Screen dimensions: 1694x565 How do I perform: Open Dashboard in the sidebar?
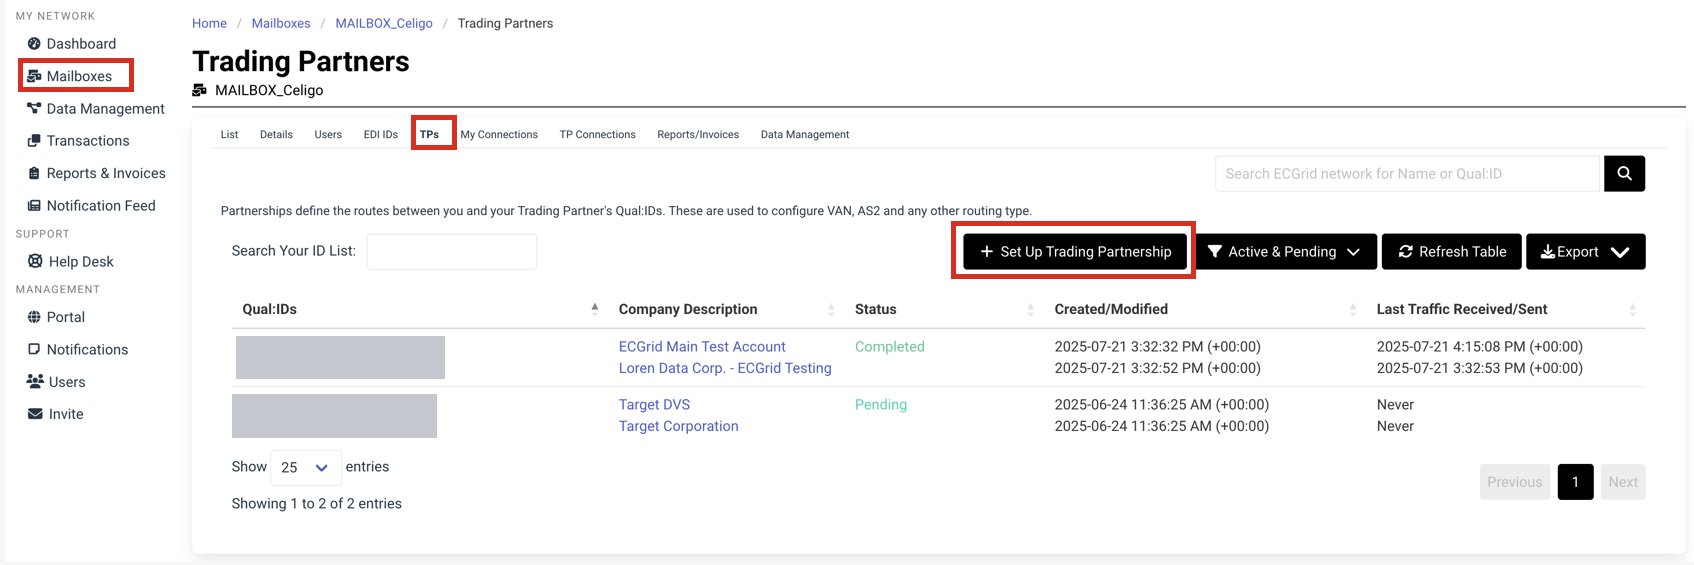81,44
